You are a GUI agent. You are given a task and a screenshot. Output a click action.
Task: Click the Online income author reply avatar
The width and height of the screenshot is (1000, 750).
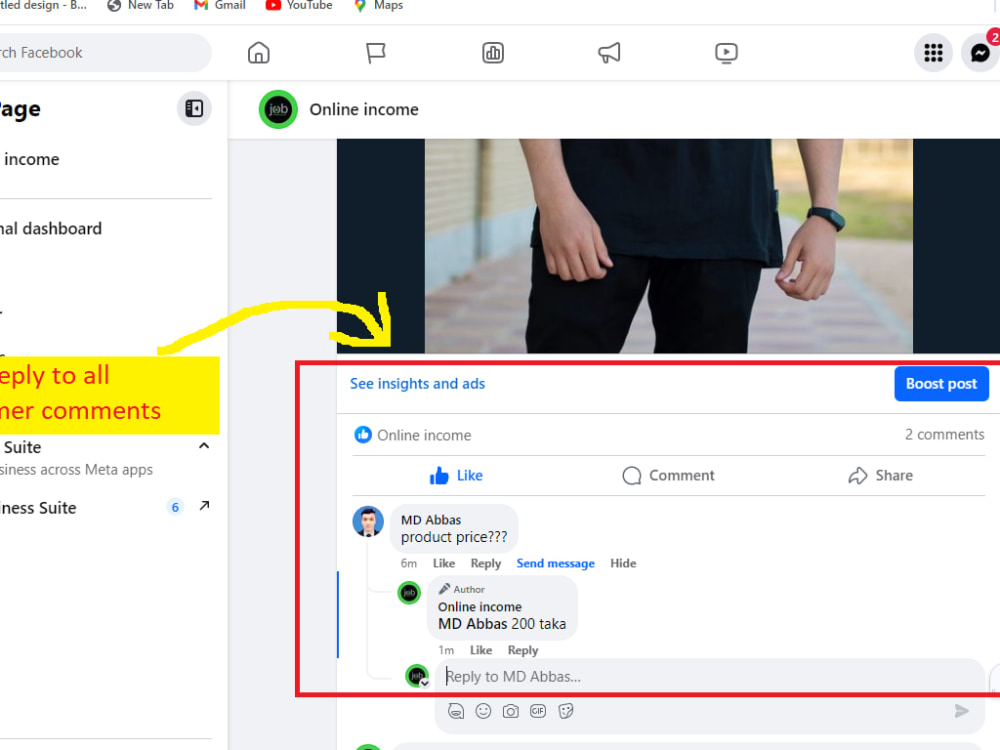click(409, 592)
